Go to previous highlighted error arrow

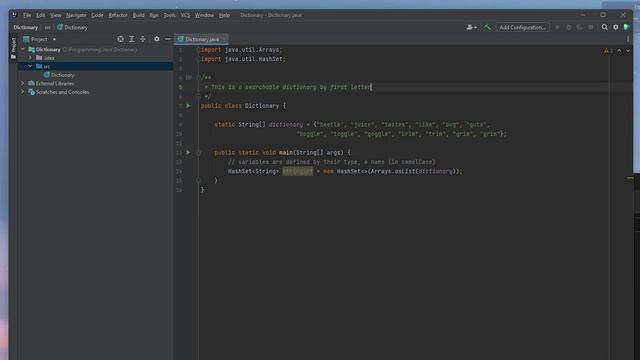[620, 51]
